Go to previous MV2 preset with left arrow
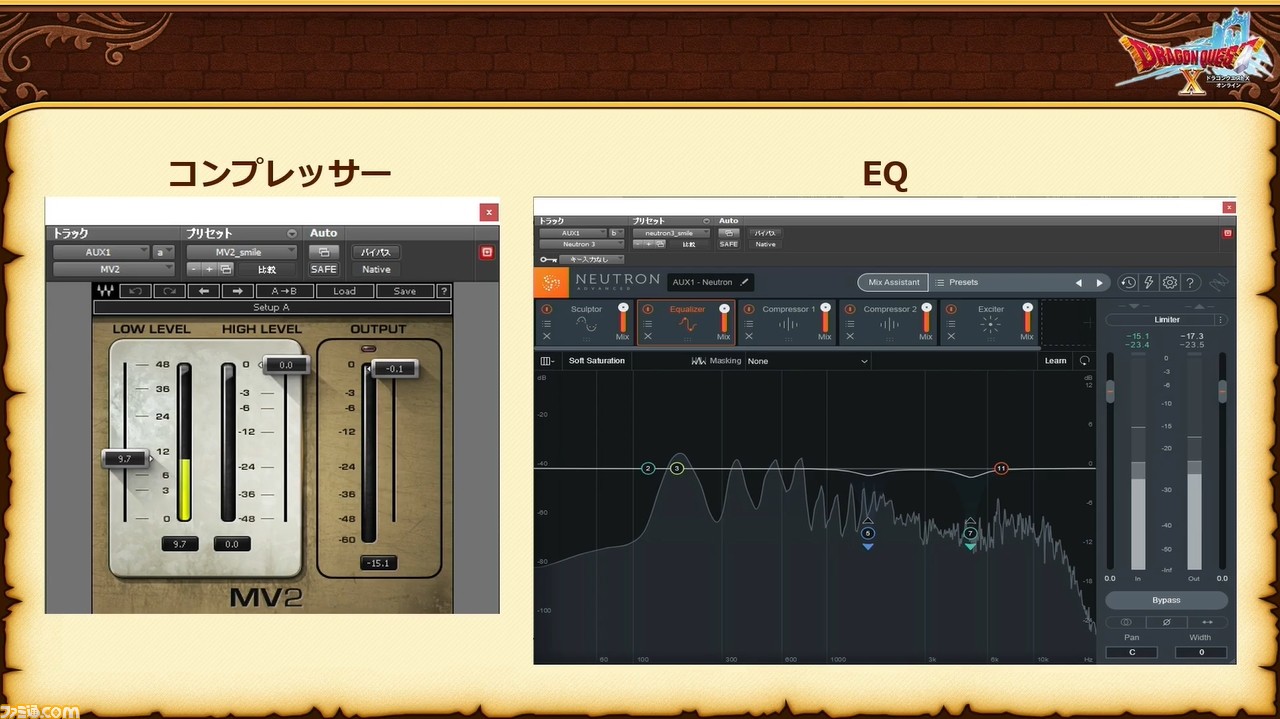Viewport: 1280px width, 719px height. [x=203, y=291]
